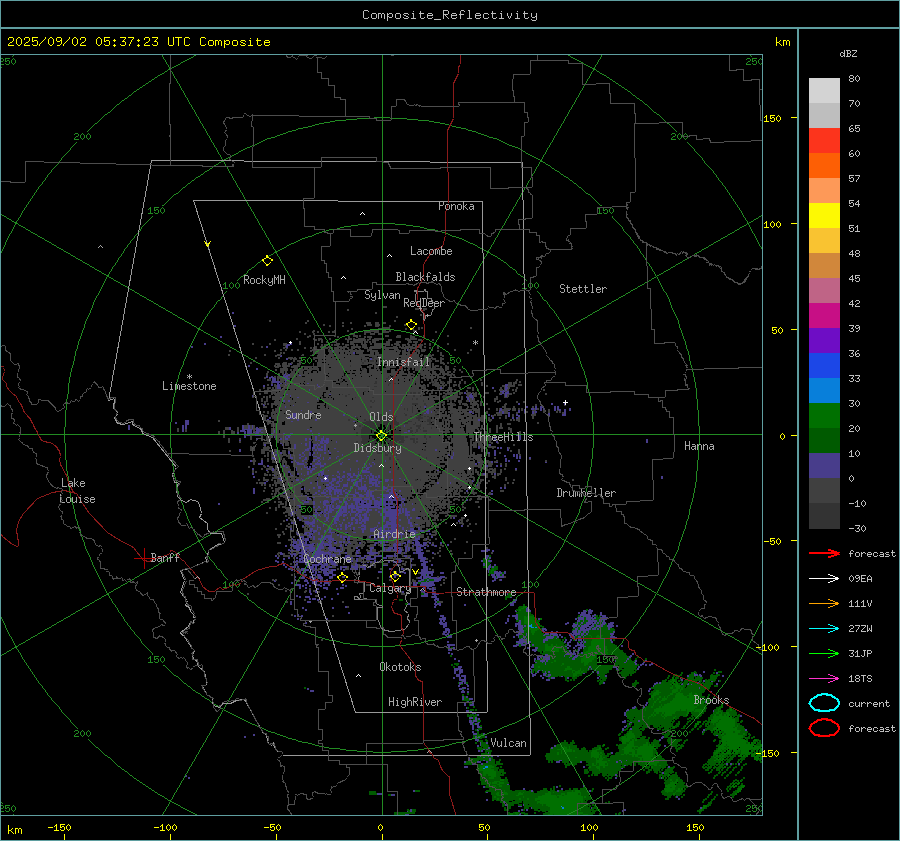Image resolution: width=900 pixels, height=841 pixels.
Task: Click the cyan current ellipse icon
Action: click(824, 703)
